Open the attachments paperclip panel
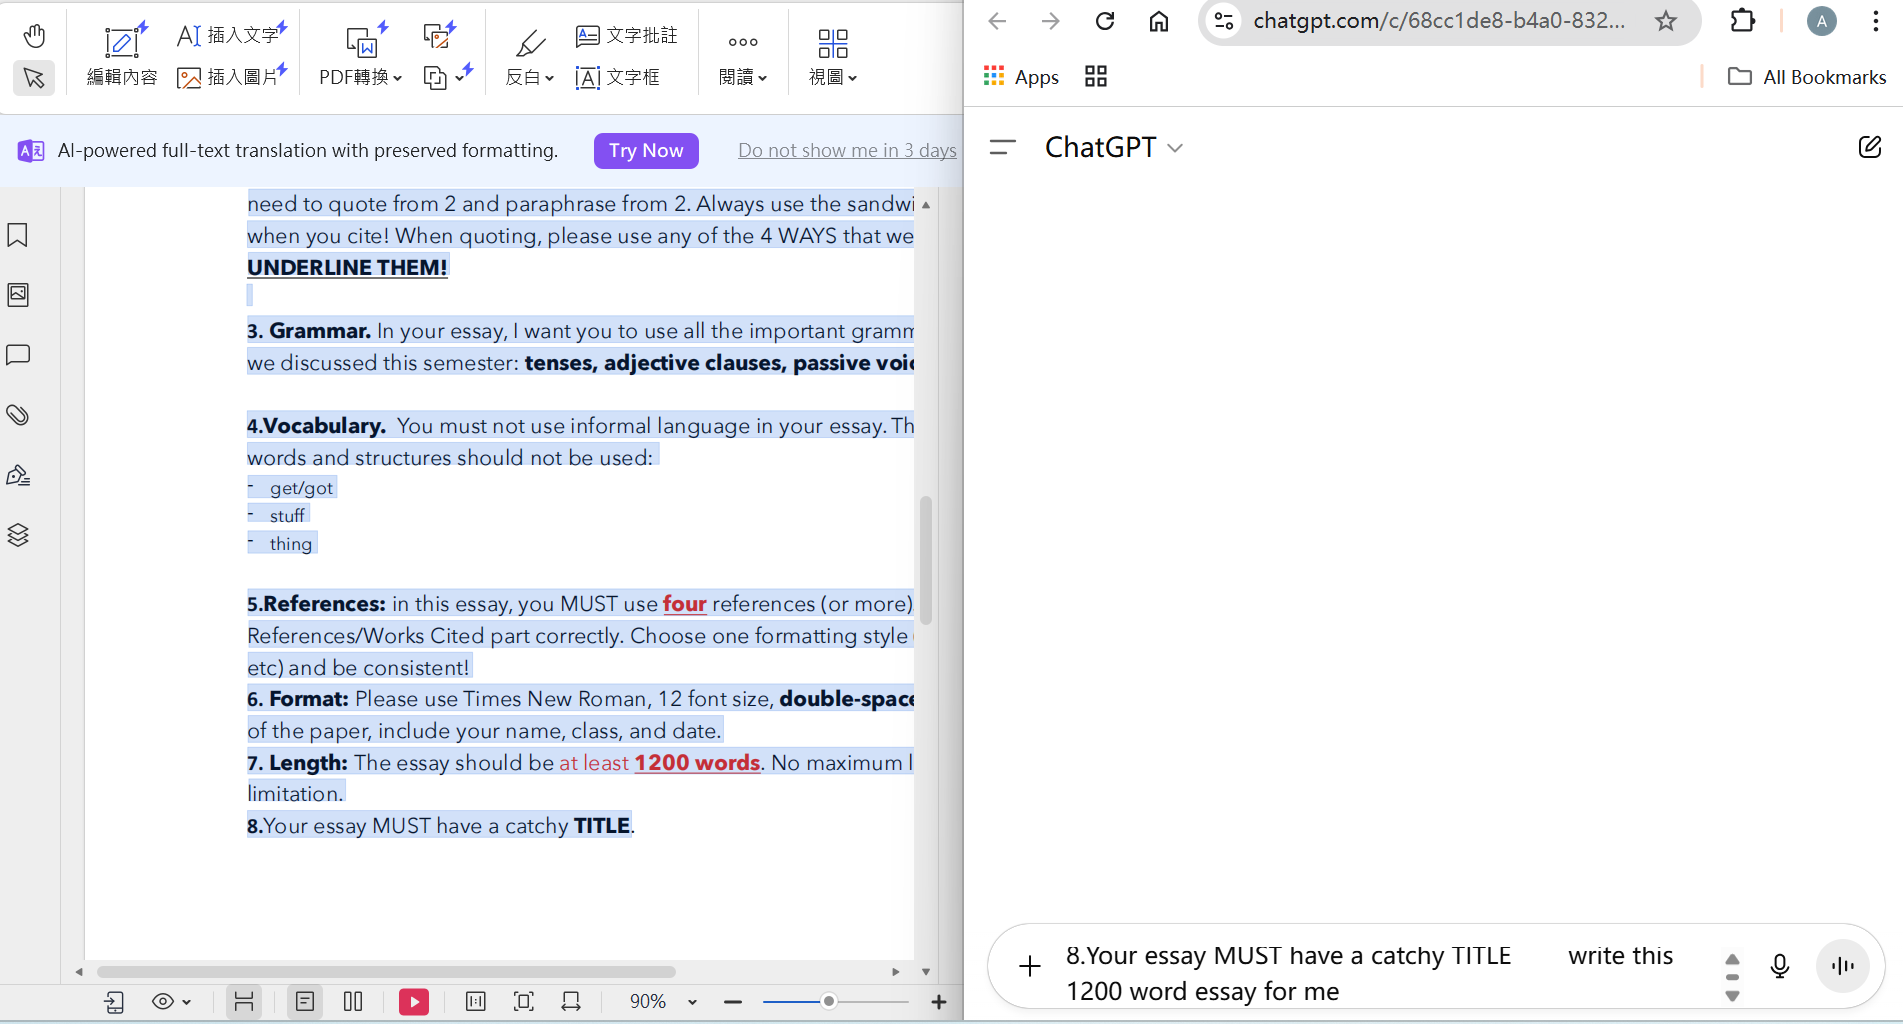This screenshot has width=1903, height=1024. tap(18, 415)
